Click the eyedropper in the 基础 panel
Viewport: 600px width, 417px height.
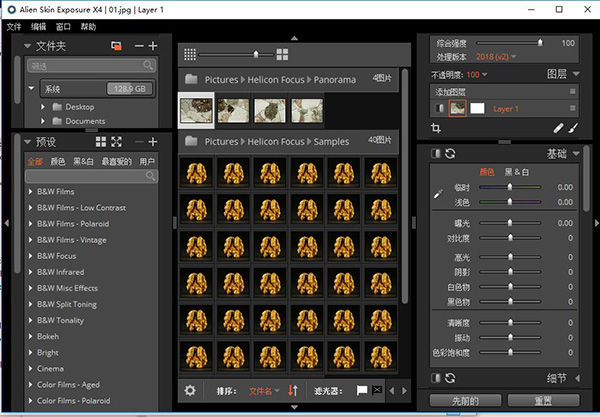click(x=437, y=193)
